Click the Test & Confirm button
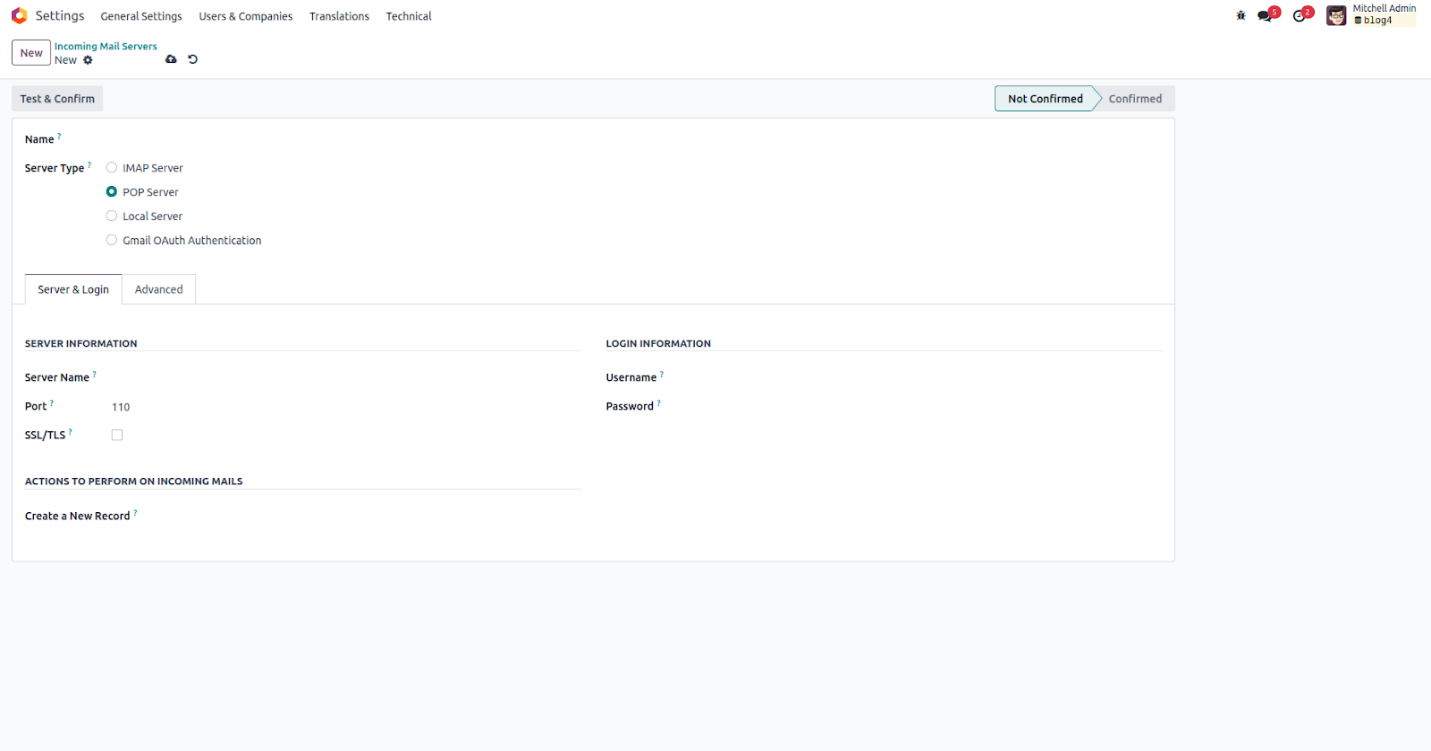This screenshot has height=751, width=1431. coord(57,99)
